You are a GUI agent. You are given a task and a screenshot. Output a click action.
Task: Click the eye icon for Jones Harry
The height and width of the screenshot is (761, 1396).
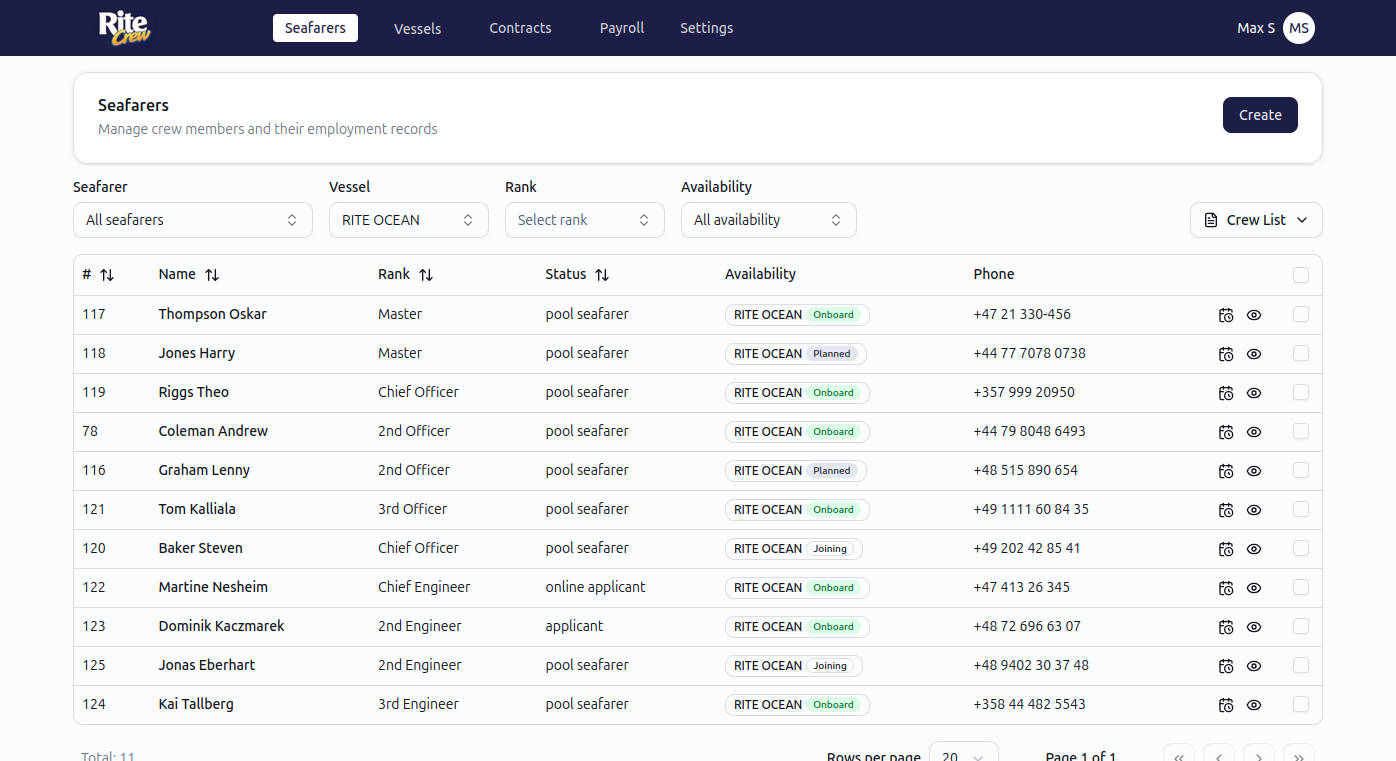click(x=1254, y=354)
